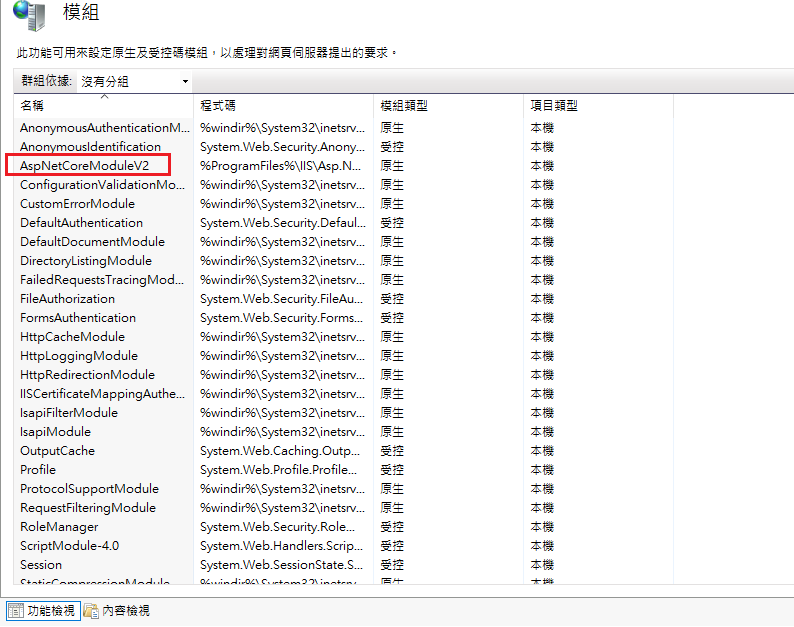Click the ScriptModule-4.0 row

[x=69, y=546]
